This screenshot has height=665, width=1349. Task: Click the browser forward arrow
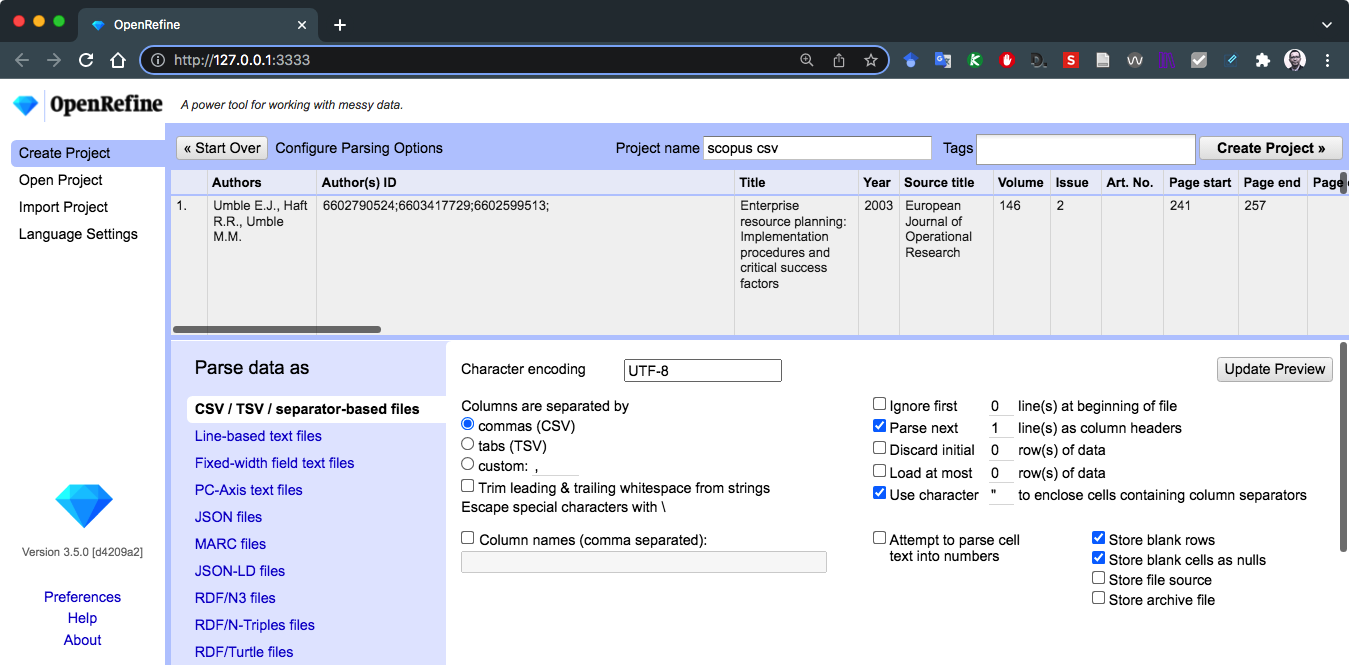coord(54,60)
